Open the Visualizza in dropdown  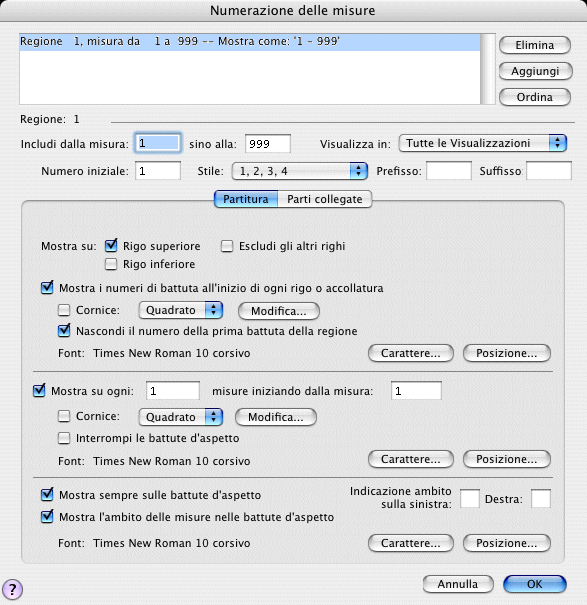[x=482, y=143]
